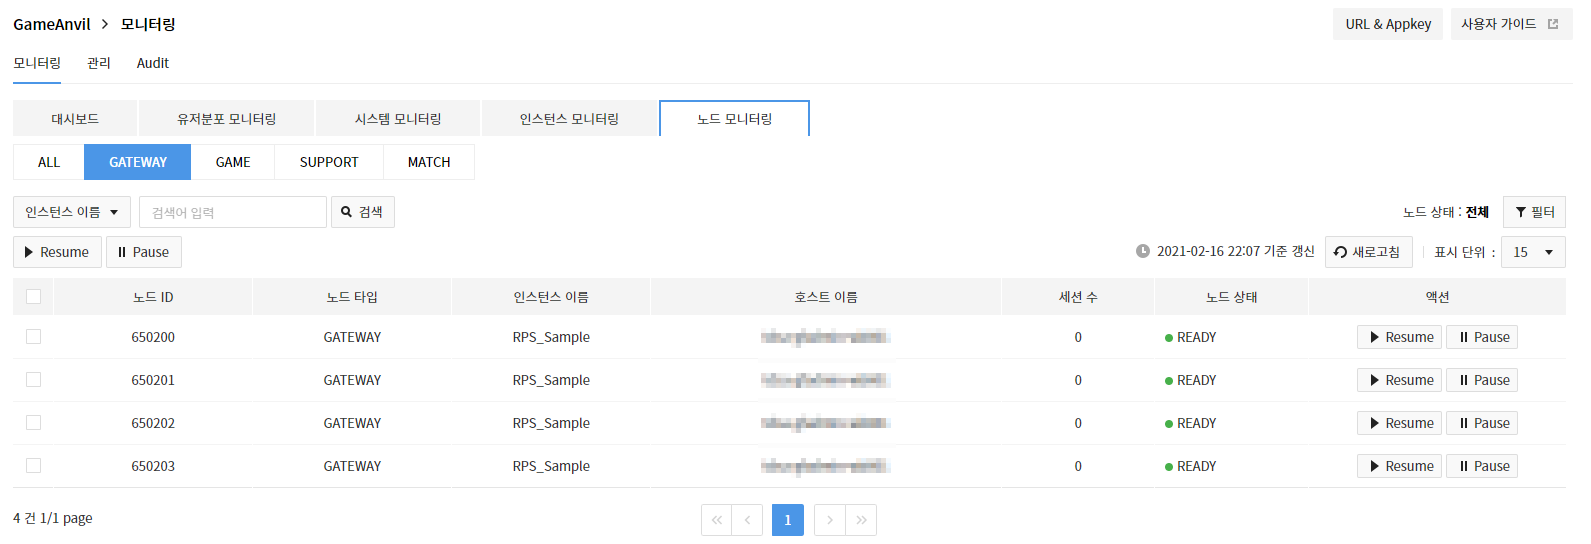Pause node 650202

tap(1482, 423)
